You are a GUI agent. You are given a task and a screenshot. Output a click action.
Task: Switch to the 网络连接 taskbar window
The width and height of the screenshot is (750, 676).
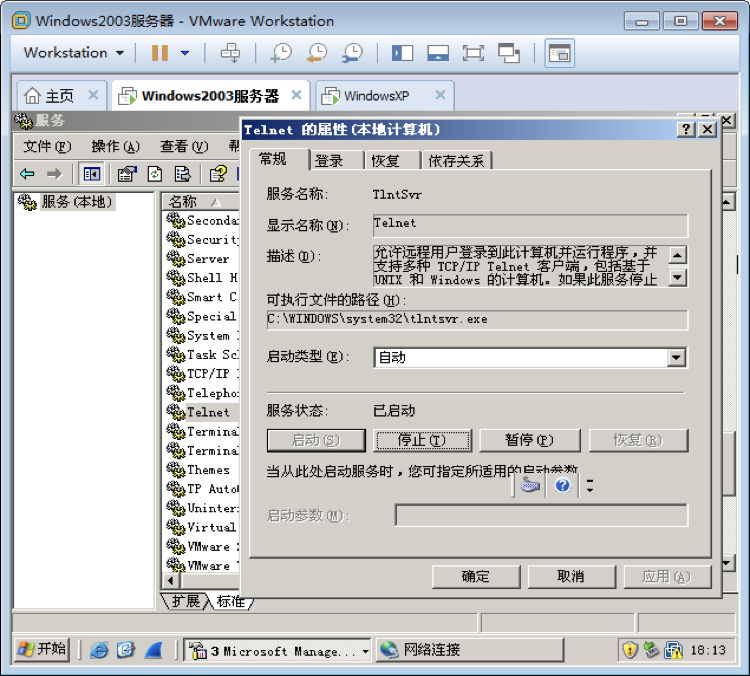click(x=470, y=650)
